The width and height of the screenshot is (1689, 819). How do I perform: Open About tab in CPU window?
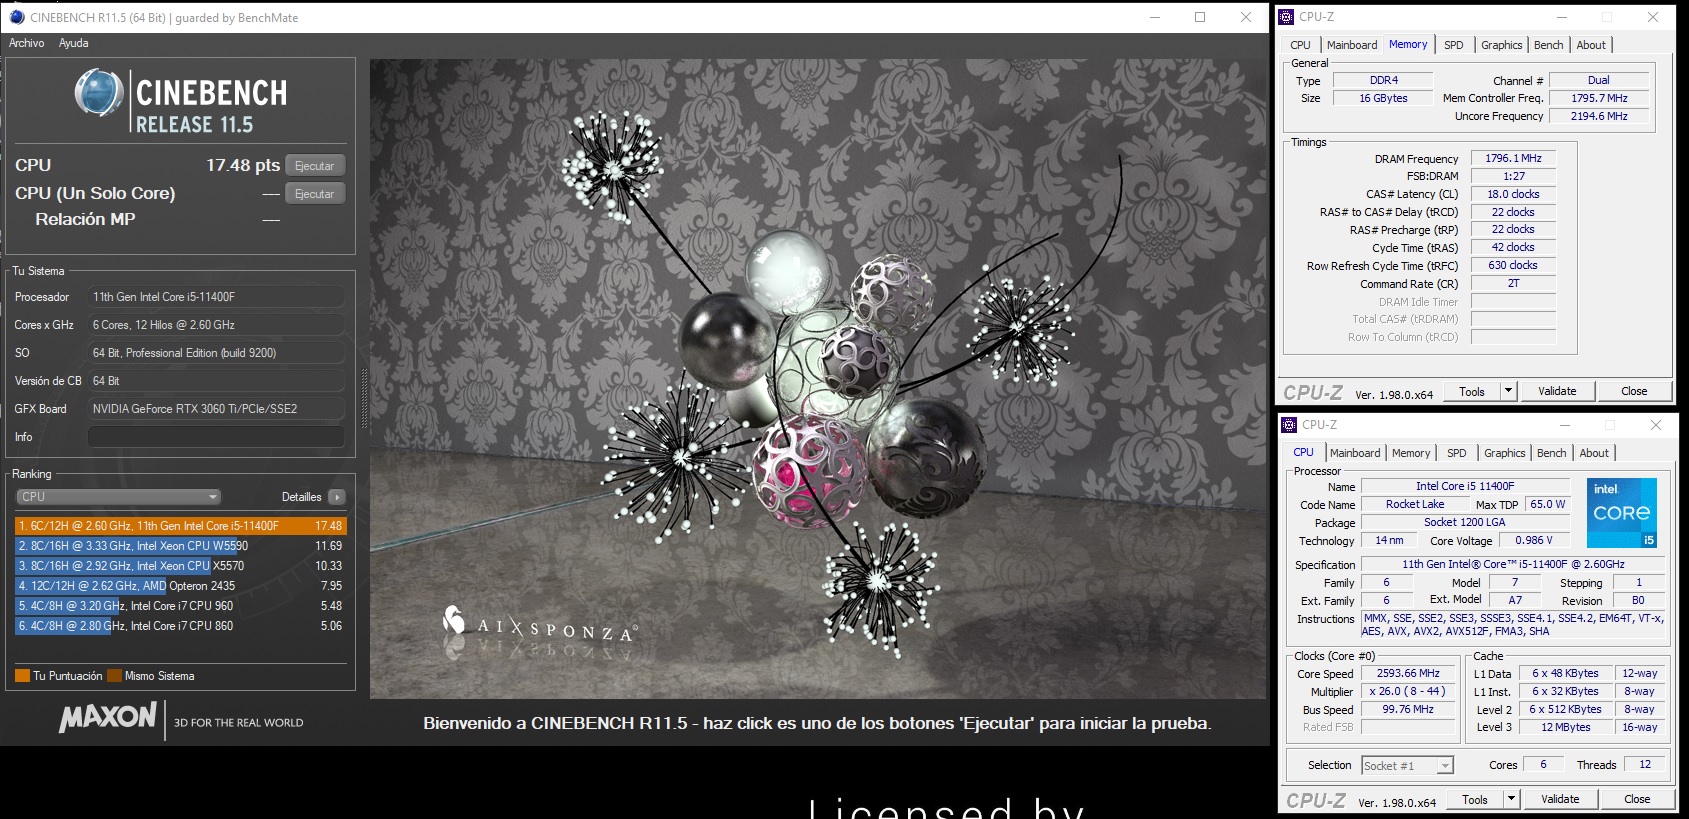pos(1594,453)
